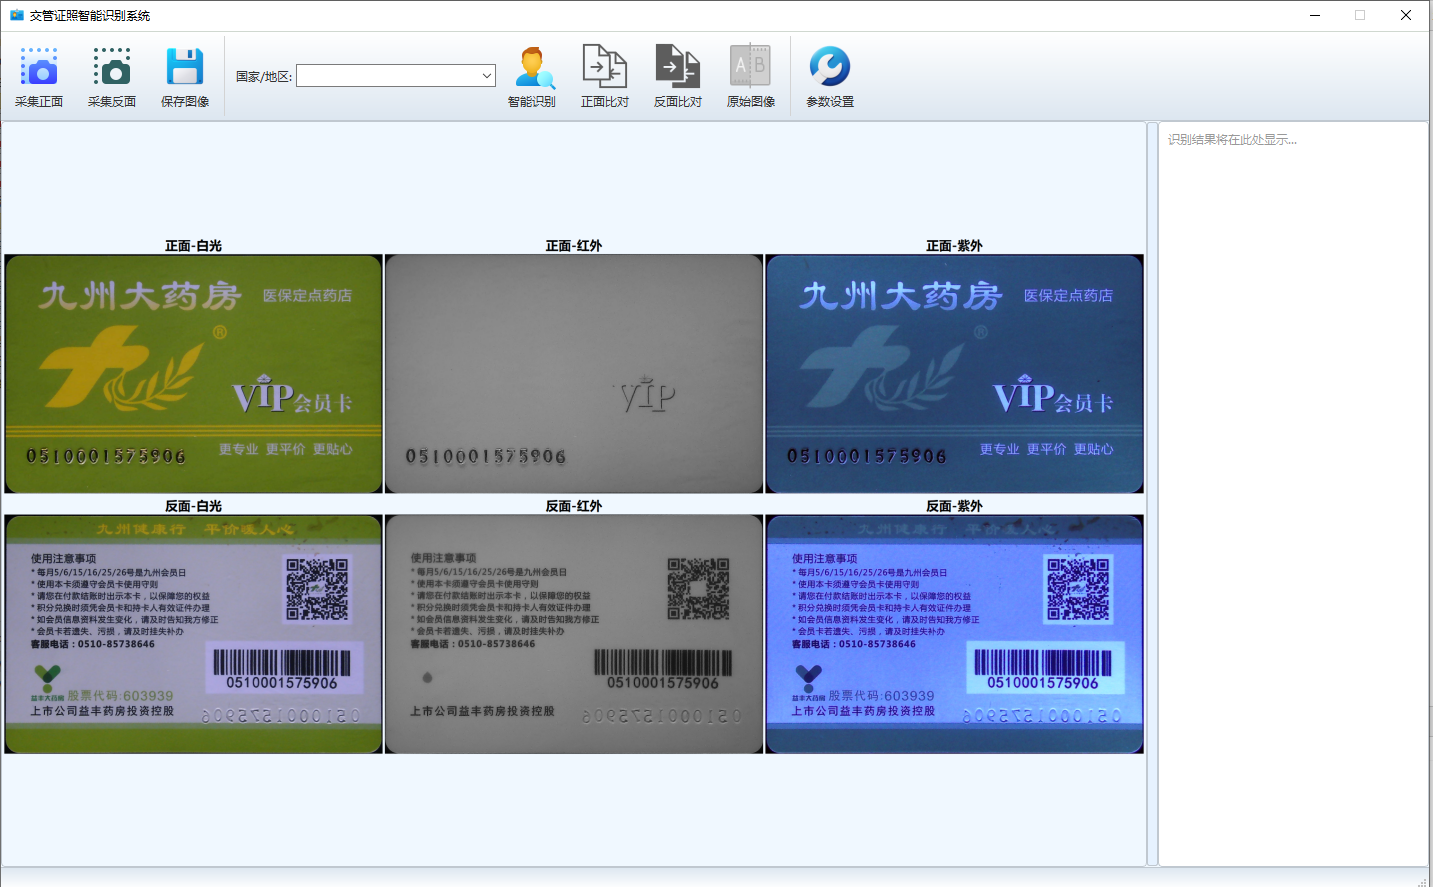
Task: Click the 国家/地区 label
Action: click(264, 77)
